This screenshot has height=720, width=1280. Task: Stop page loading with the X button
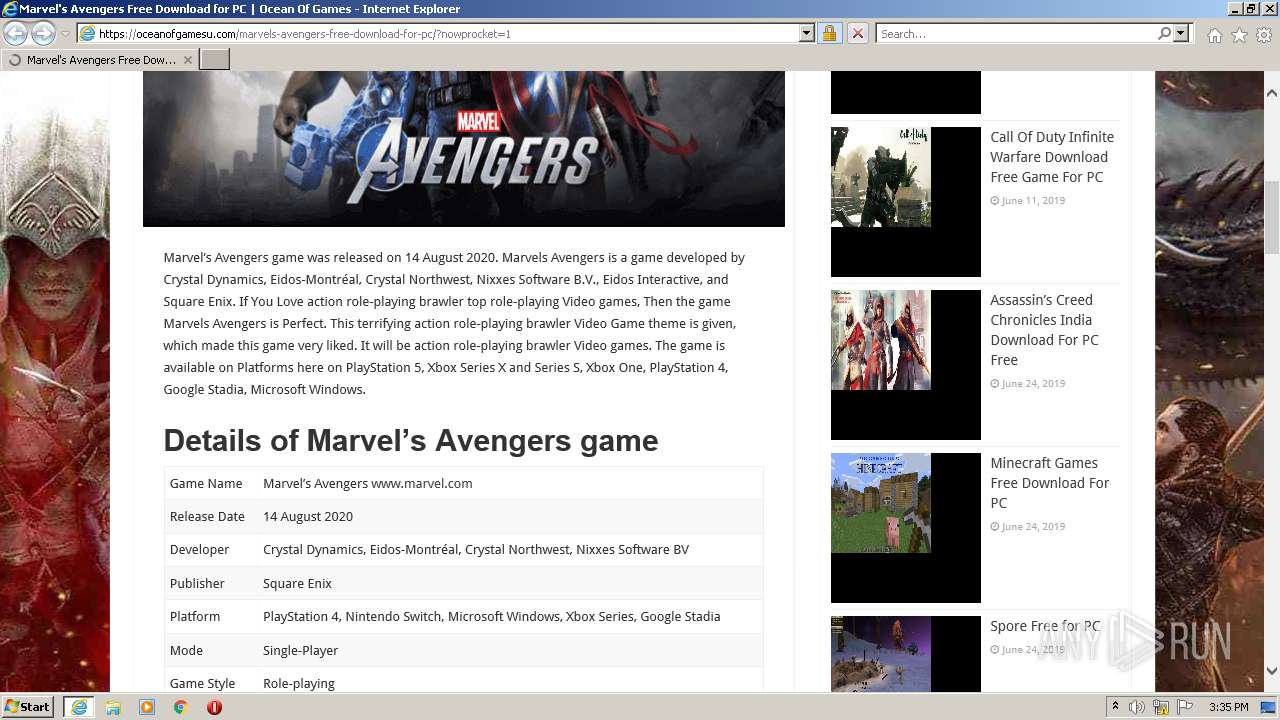click(857, 33)
